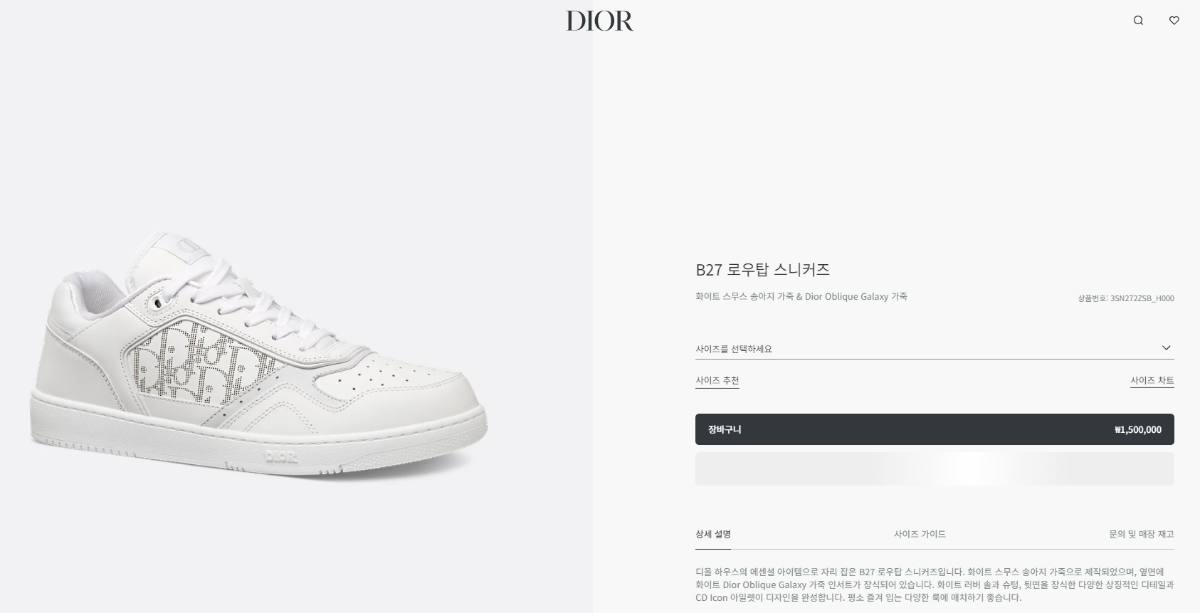This screenshot has height=613, width=1200.
Task: Click the product reference 3SN272ZSB_H000
Action: pyautogui.click(x=1126, y=298)
